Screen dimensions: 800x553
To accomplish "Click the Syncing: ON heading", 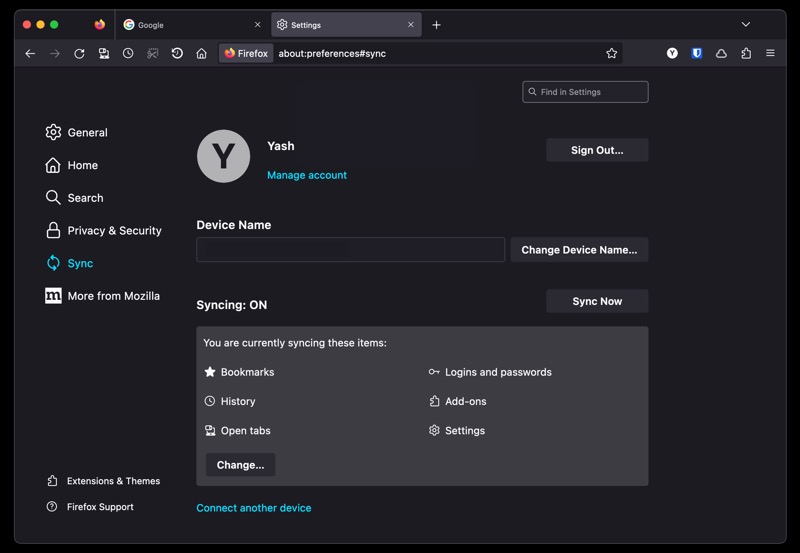I will point(232,305).
